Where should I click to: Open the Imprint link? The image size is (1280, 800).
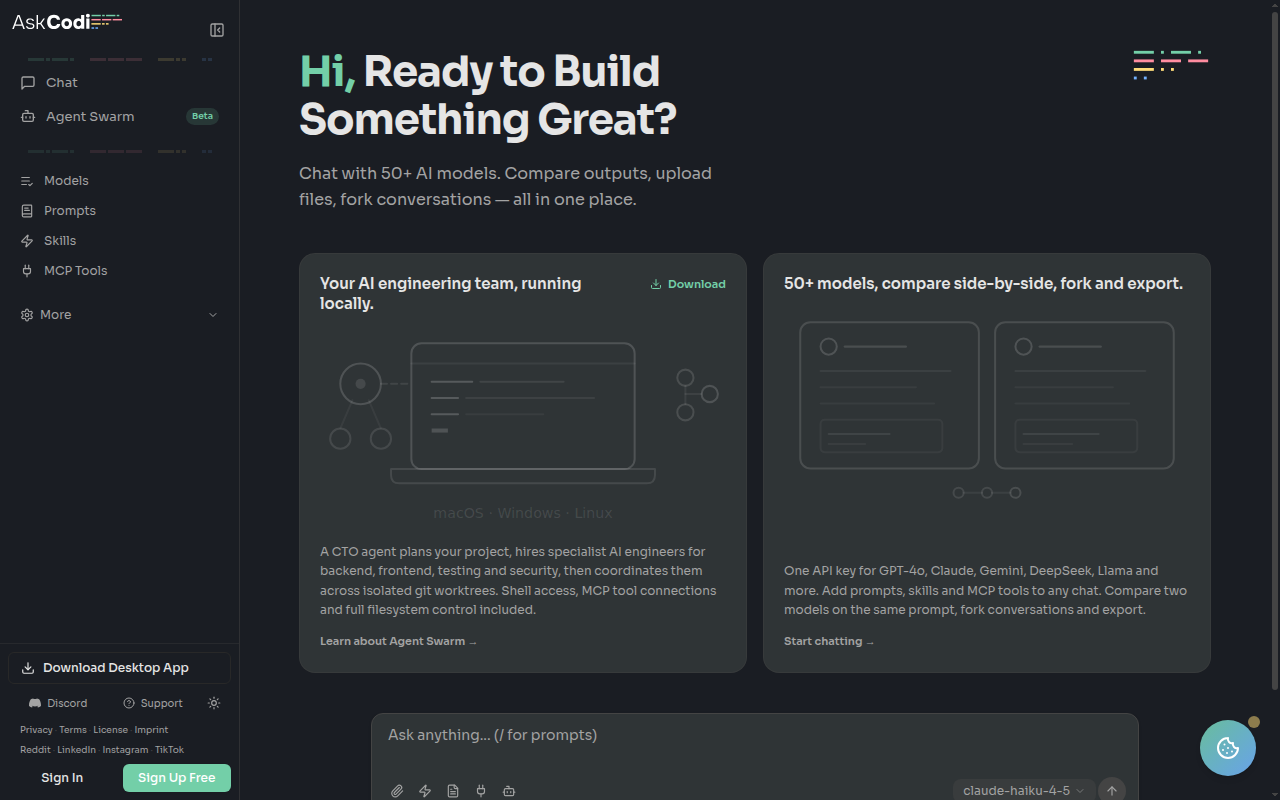pyautogui.click(x=151, y=730)
